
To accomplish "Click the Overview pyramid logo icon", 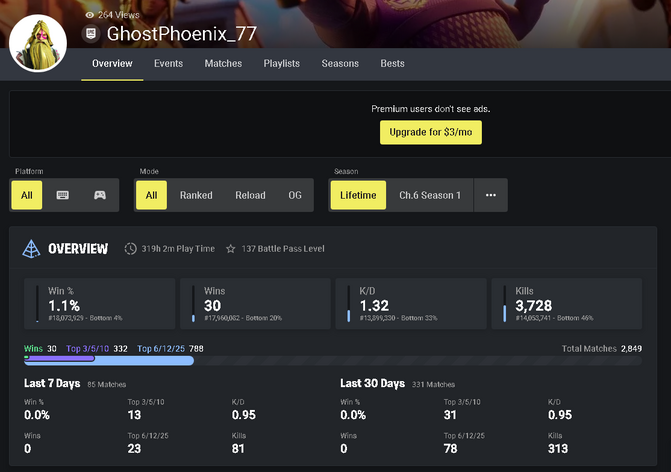I will pyautogui.click(x=31, y=249).
